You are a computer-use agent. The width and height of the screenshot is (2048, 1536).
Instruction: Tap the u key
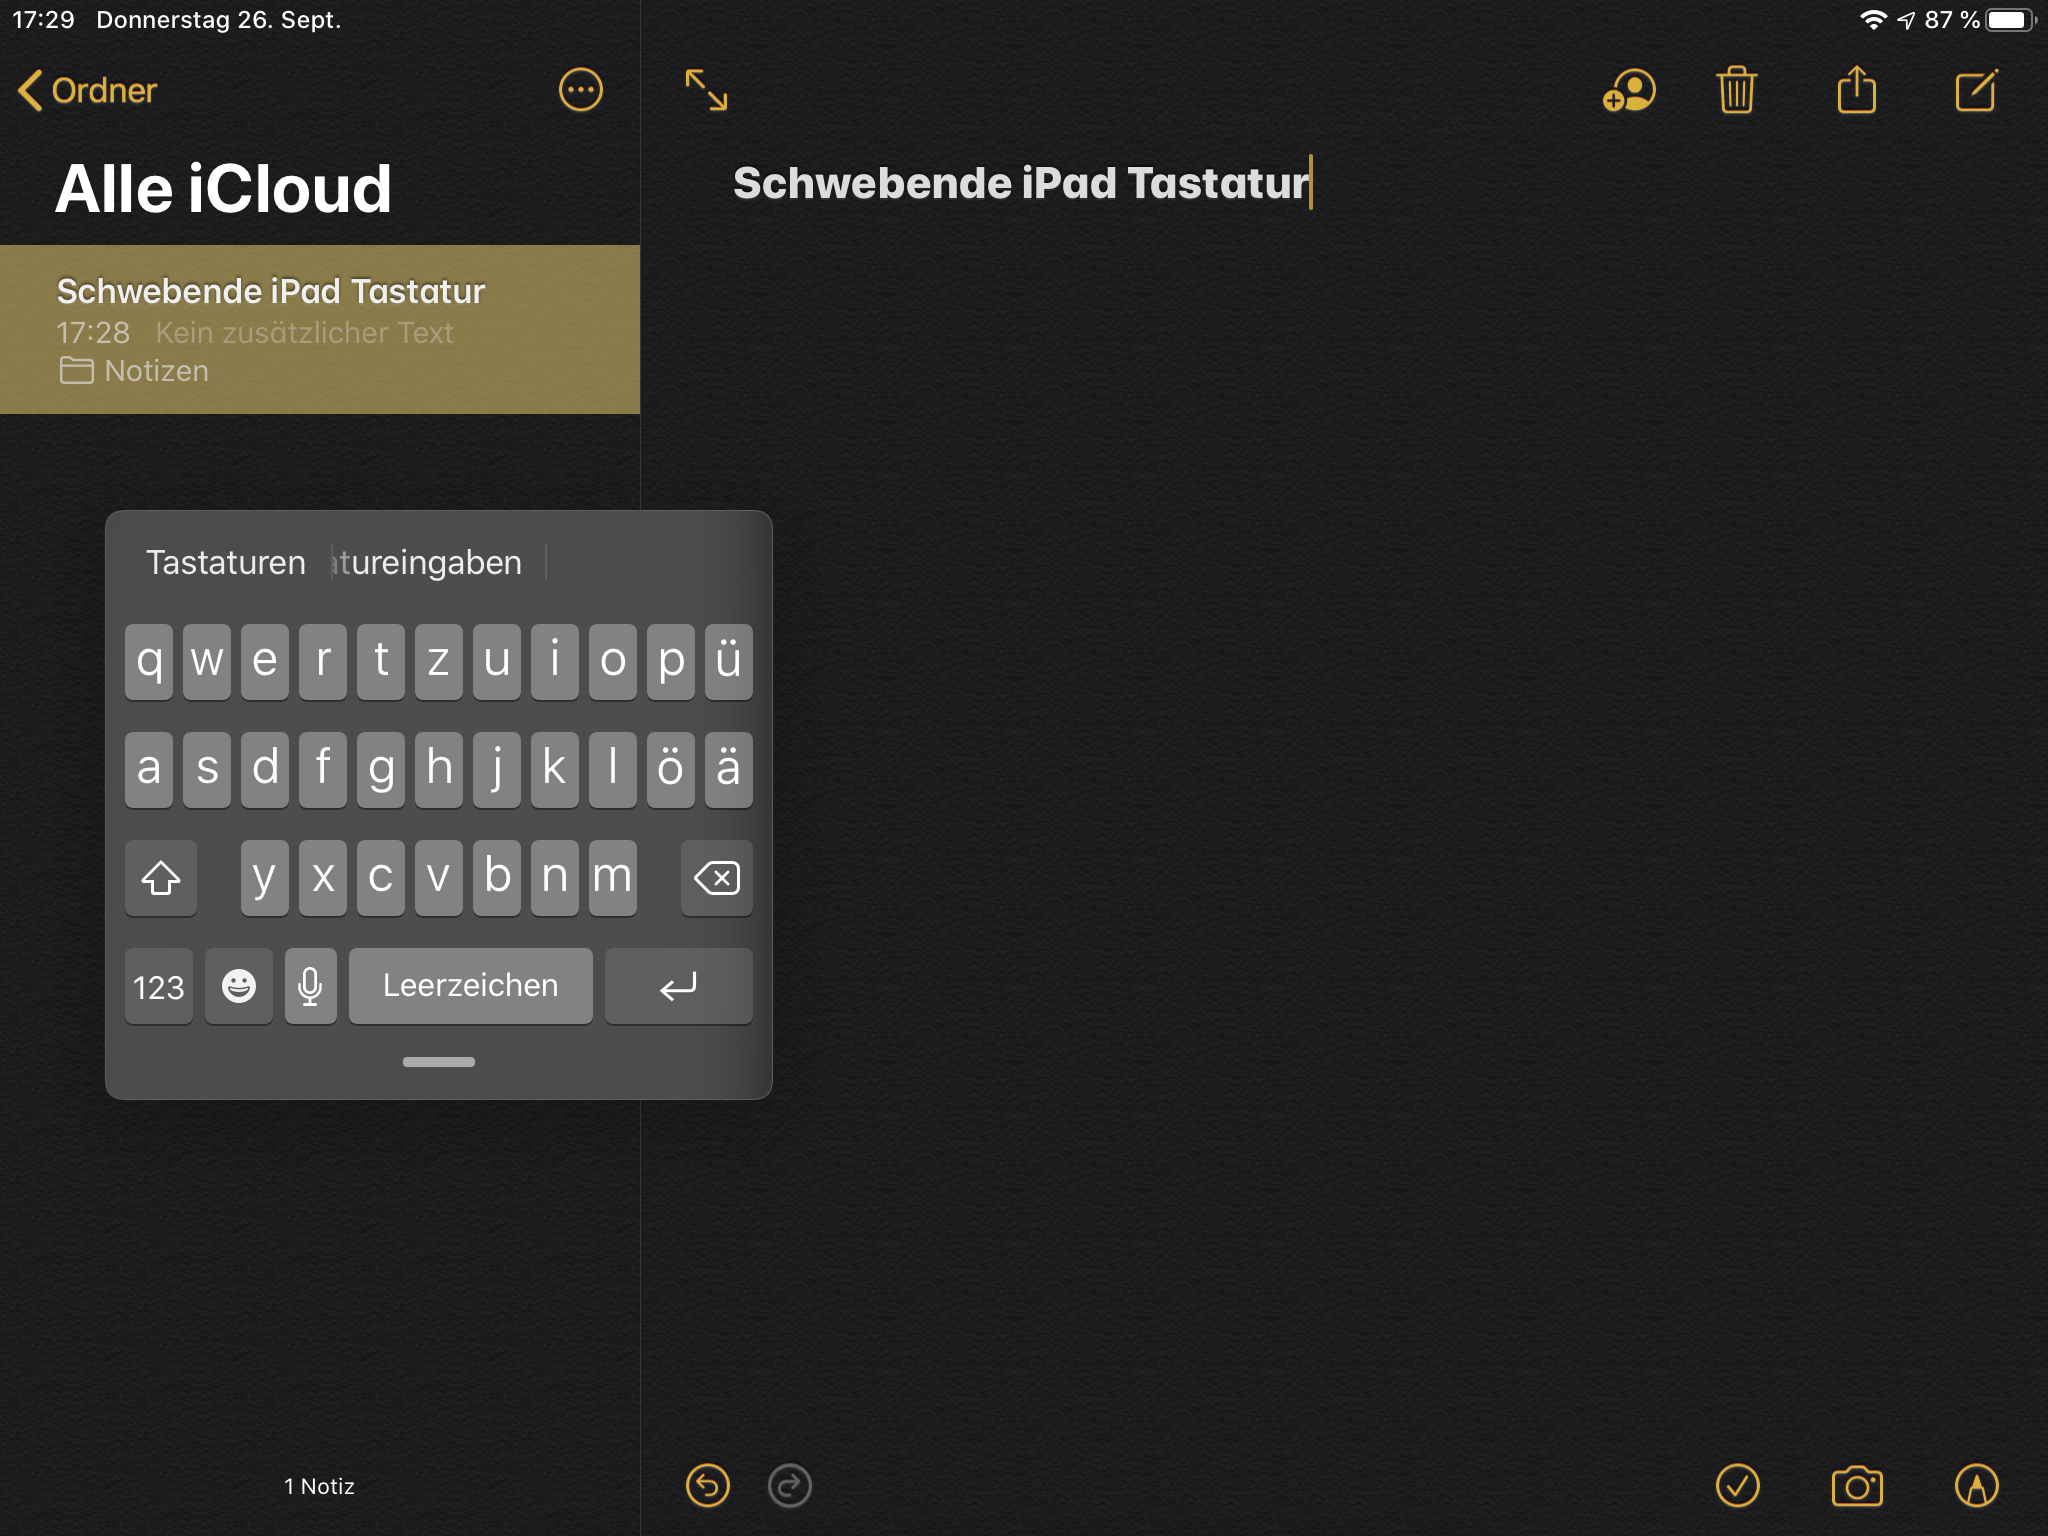(x=497, y=662)
